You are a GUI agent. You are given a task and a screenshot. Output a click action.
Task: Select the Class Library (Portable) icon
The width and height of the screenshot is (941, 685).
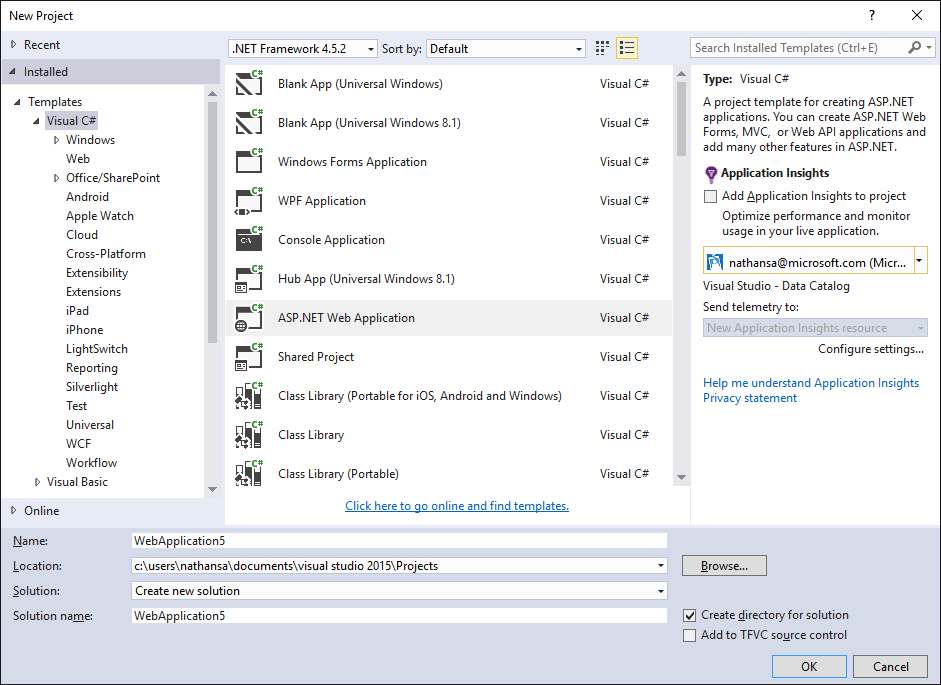tap(248, 473)
